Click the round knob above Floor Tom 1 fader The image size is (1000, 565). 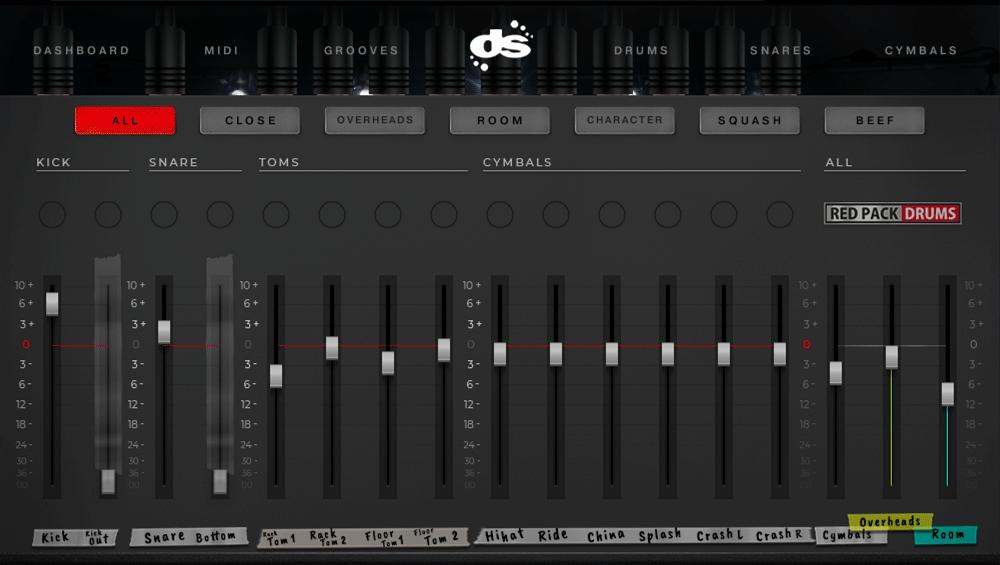pos(388,214)
